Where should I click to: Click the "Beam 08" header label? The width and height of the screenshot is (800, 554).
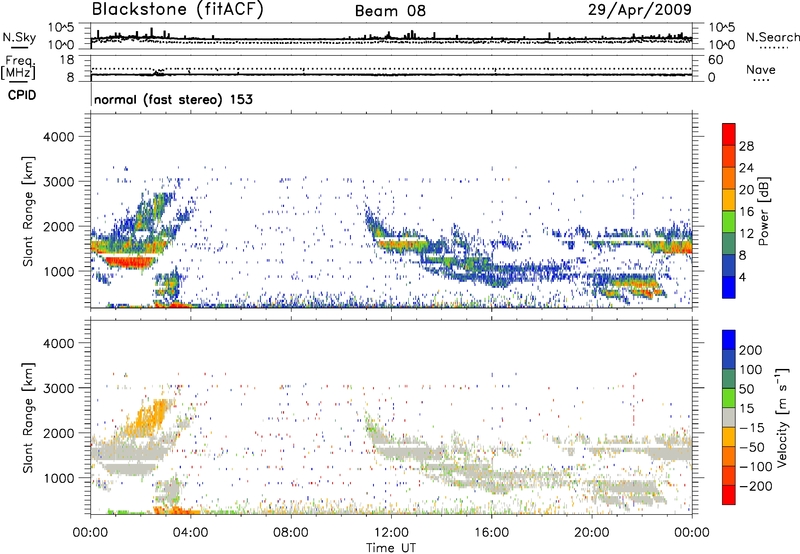390,11
